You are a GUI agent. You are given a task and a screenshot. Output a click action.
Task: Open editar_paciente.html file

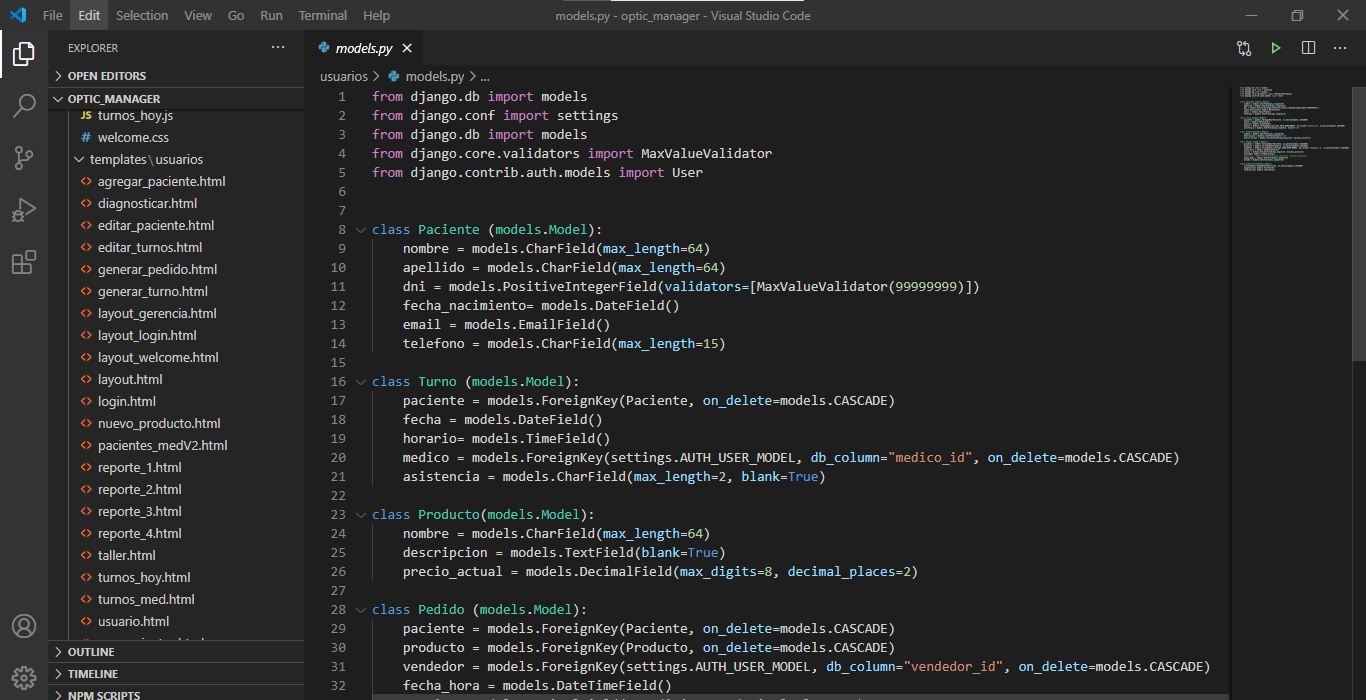(156, 226)
